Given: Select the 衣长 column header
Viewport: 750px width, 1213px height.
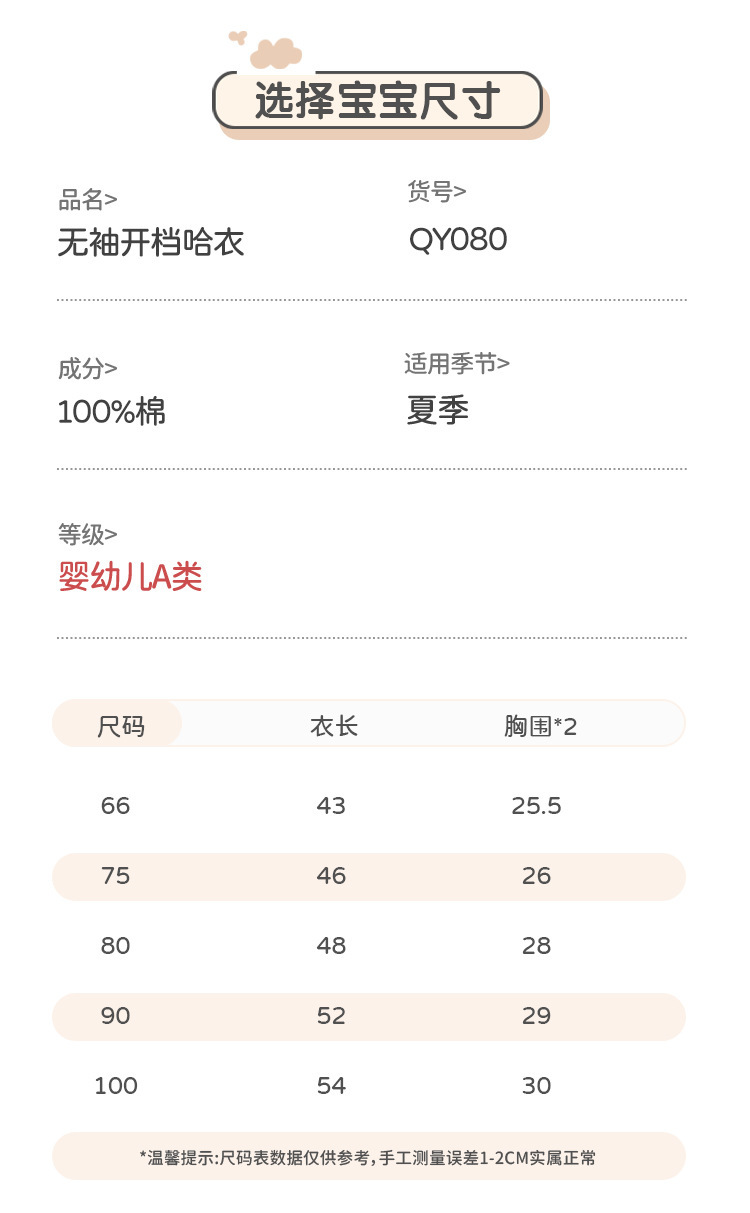Looking at the screenshot, I should click(334, 725).
